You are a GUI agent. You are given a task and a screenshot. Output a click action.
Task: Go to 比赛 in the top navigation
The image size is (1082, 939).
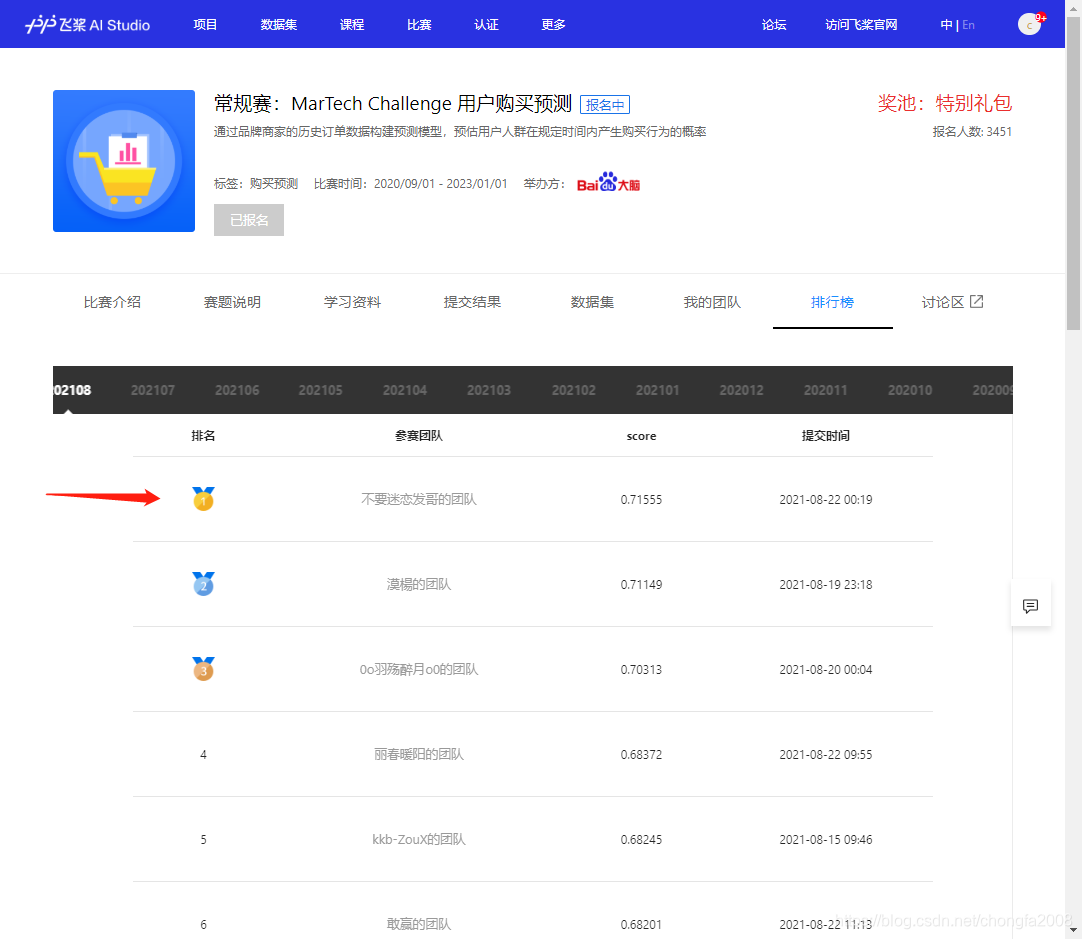click(x=419, y=25)
